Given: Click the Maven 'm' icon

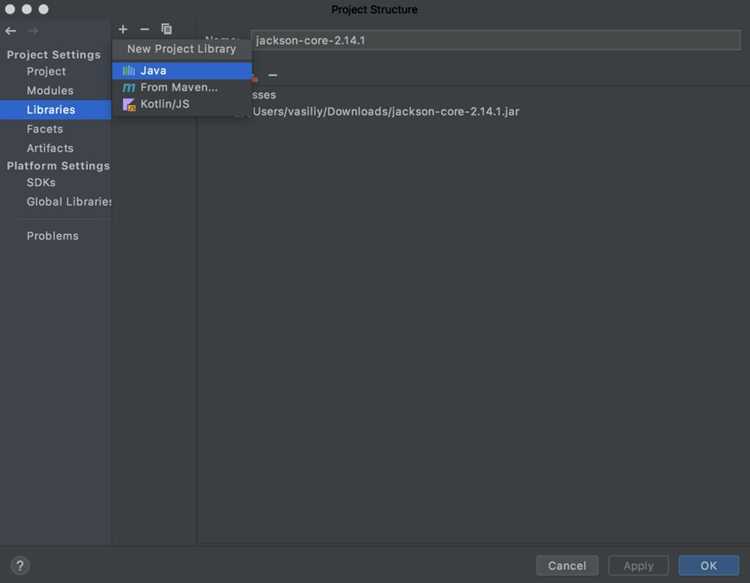Looking at the screenshot, I should [x=129, y=88].
